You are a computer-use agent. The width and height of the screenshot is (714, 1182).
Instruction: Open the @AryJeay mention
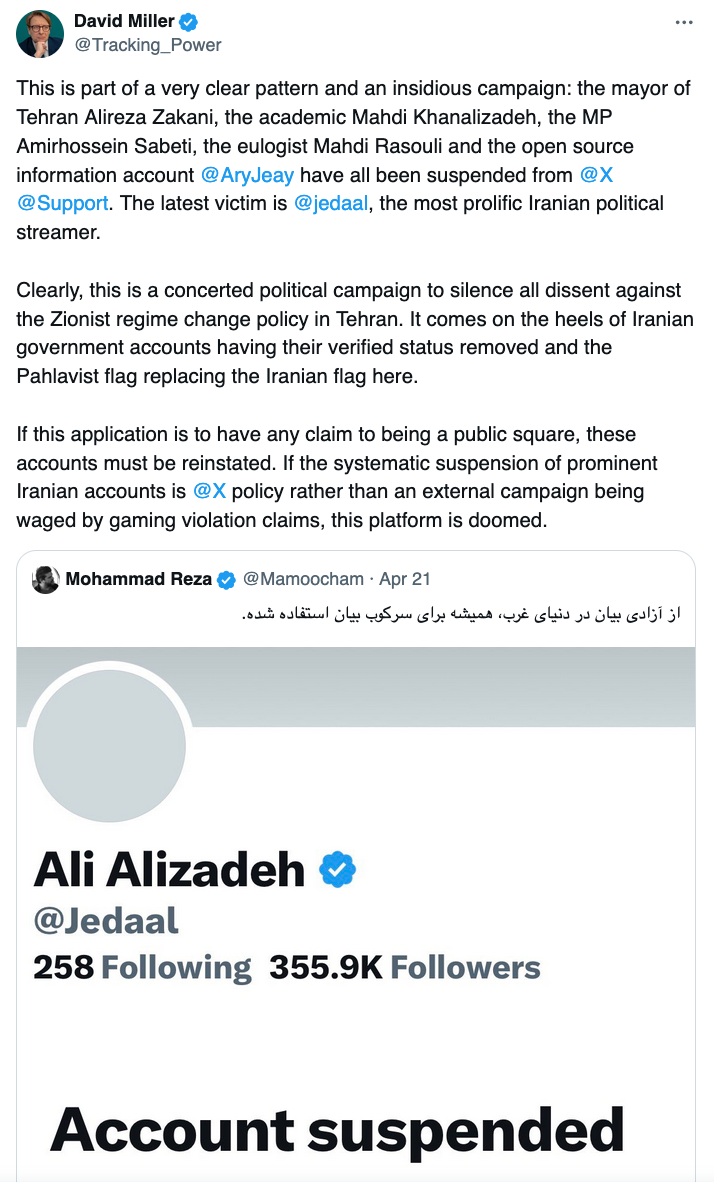[247, 175]
